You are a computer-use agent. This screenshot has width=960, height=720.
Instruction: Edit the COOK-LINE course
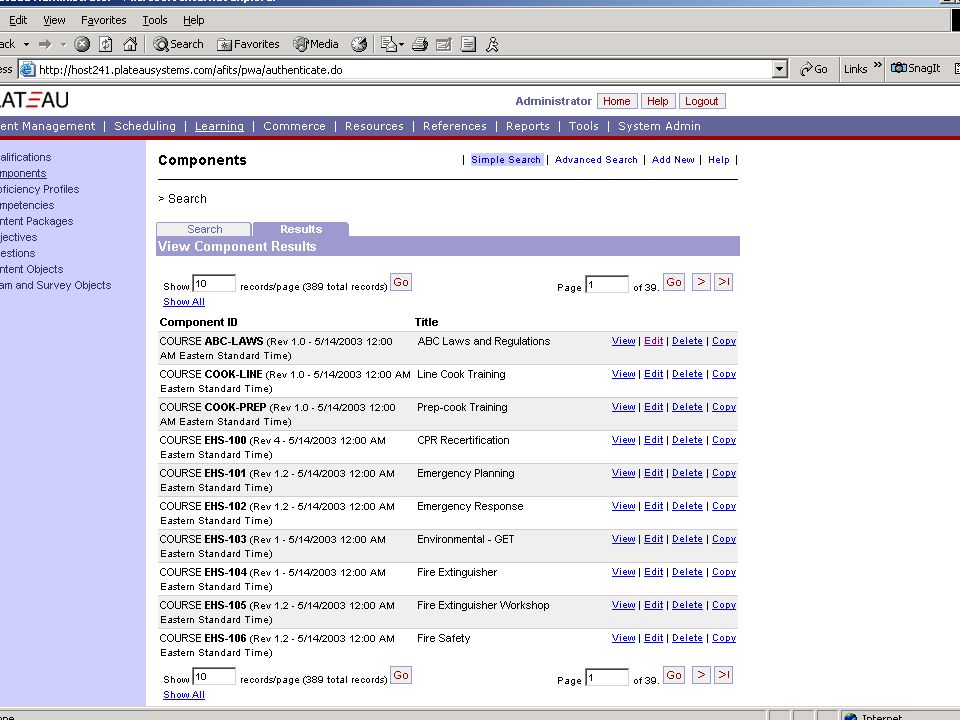click(653, 374)
